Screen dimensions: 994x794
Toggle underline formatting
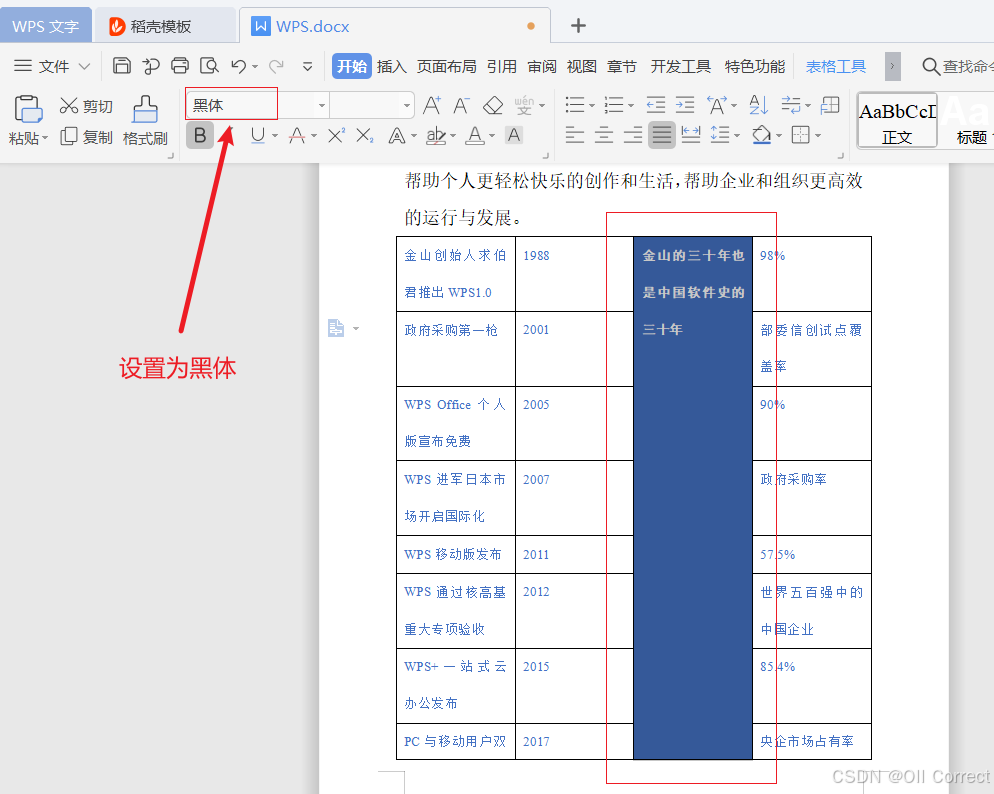pos(257,135)
